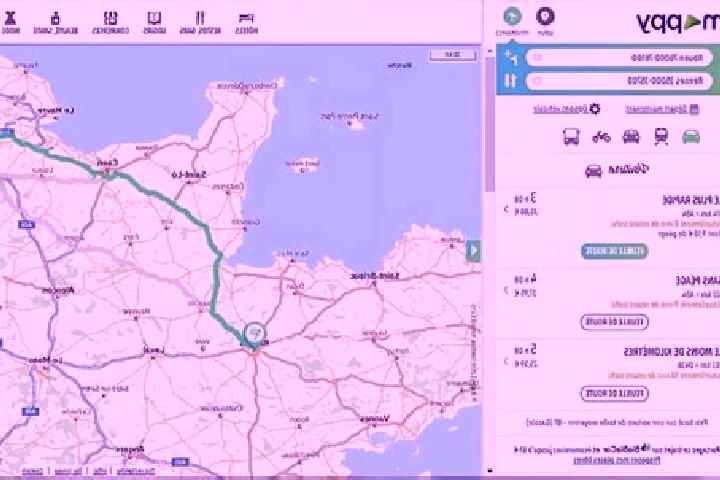720x480 pixels.
Task: Collapse the side panel with the map edge arrow
Action: tap(473, 251)
